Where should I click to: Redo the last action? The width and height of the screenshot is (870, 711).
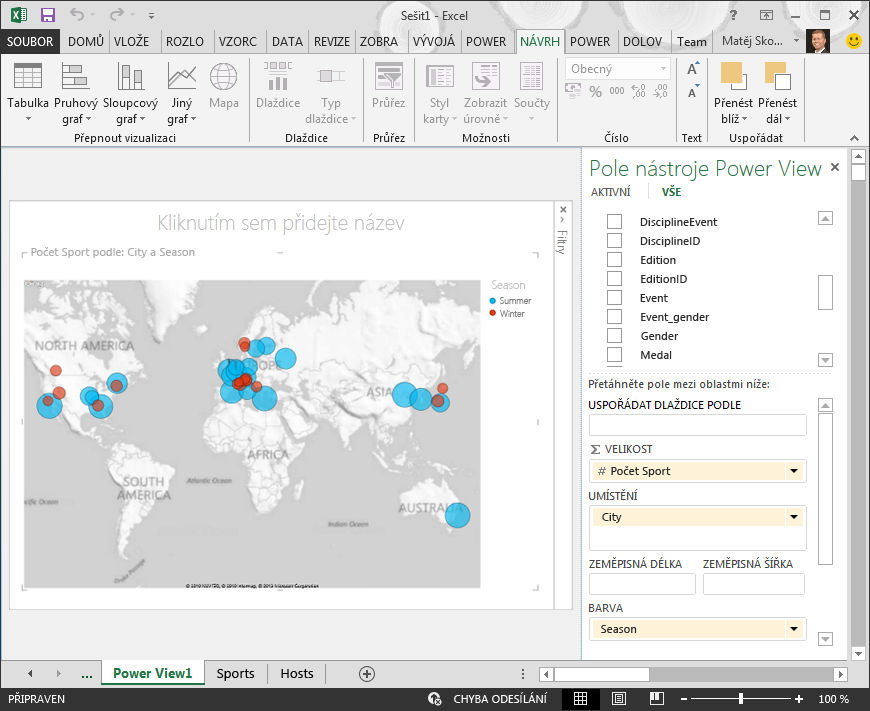pyautogui.click(x=117, y=15)
